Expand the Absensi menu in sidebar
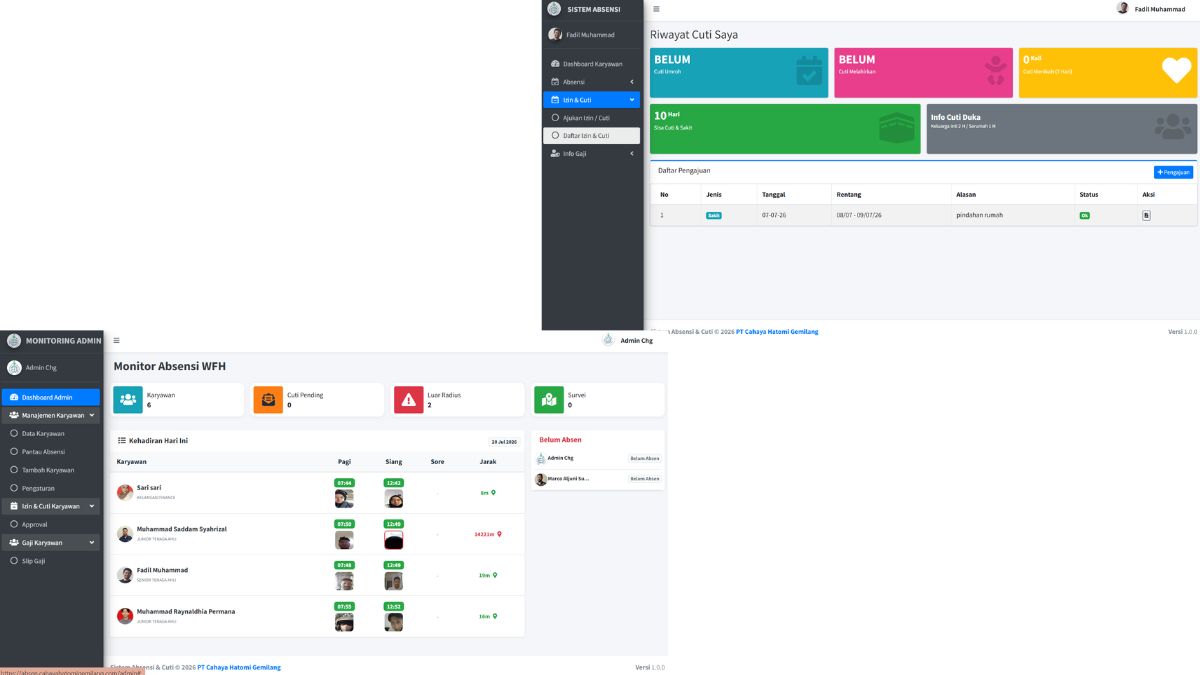The width and height of the screenshot is (1200, 675). pyautogui.click(x=592, y=81)
